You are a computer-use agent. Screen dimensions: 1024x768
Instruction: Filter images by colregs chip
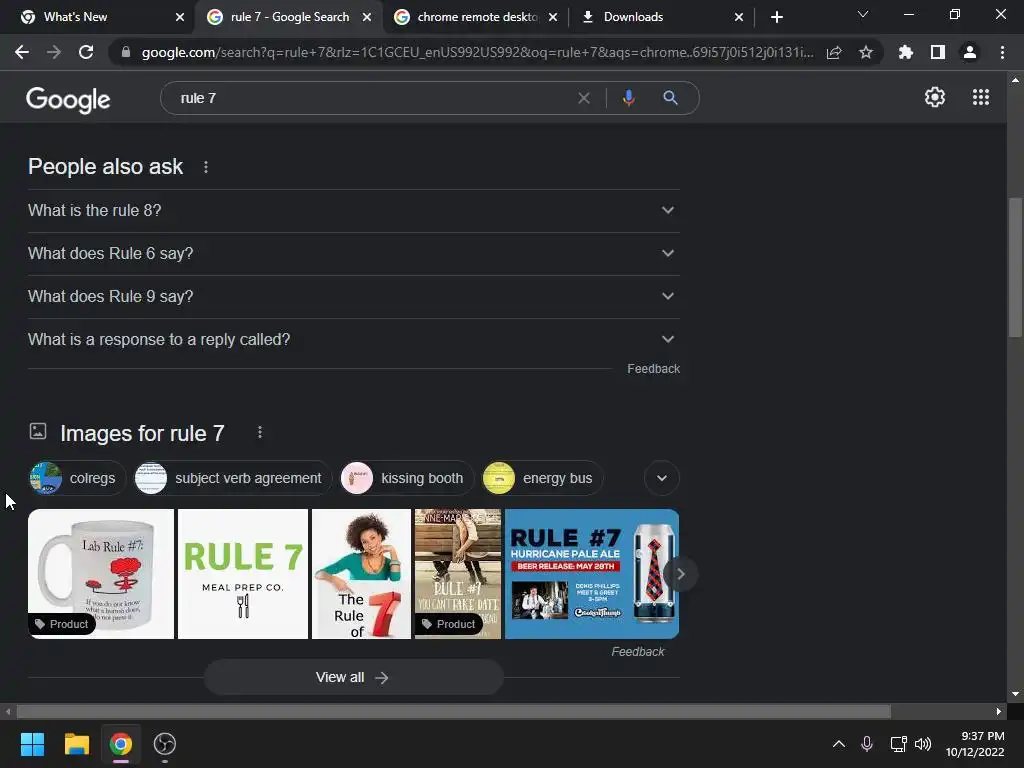[x=77, y=478]
